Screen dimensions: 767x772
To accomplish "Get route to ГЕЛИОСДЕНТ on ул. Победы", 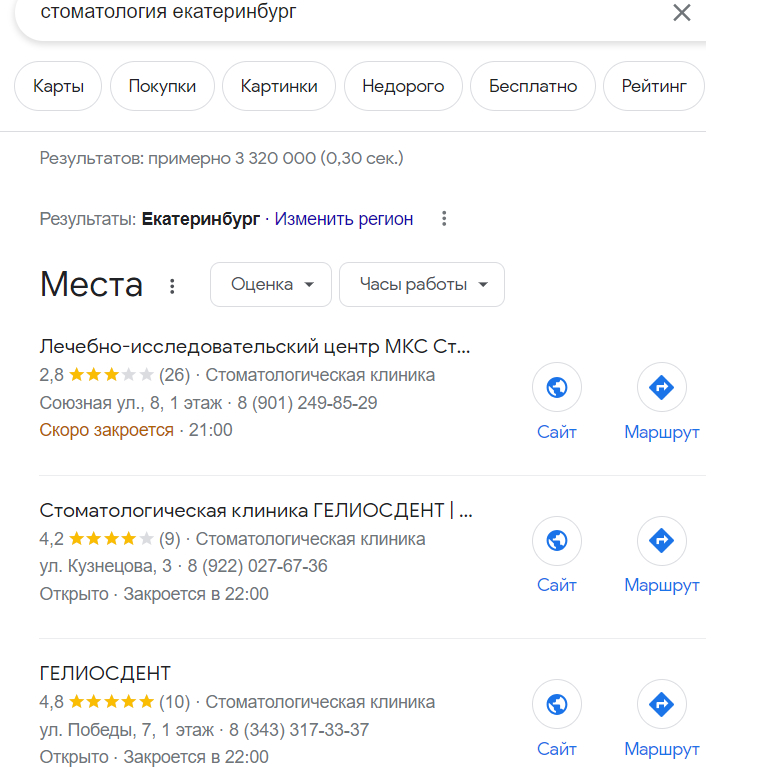I will tap(661, 705).
